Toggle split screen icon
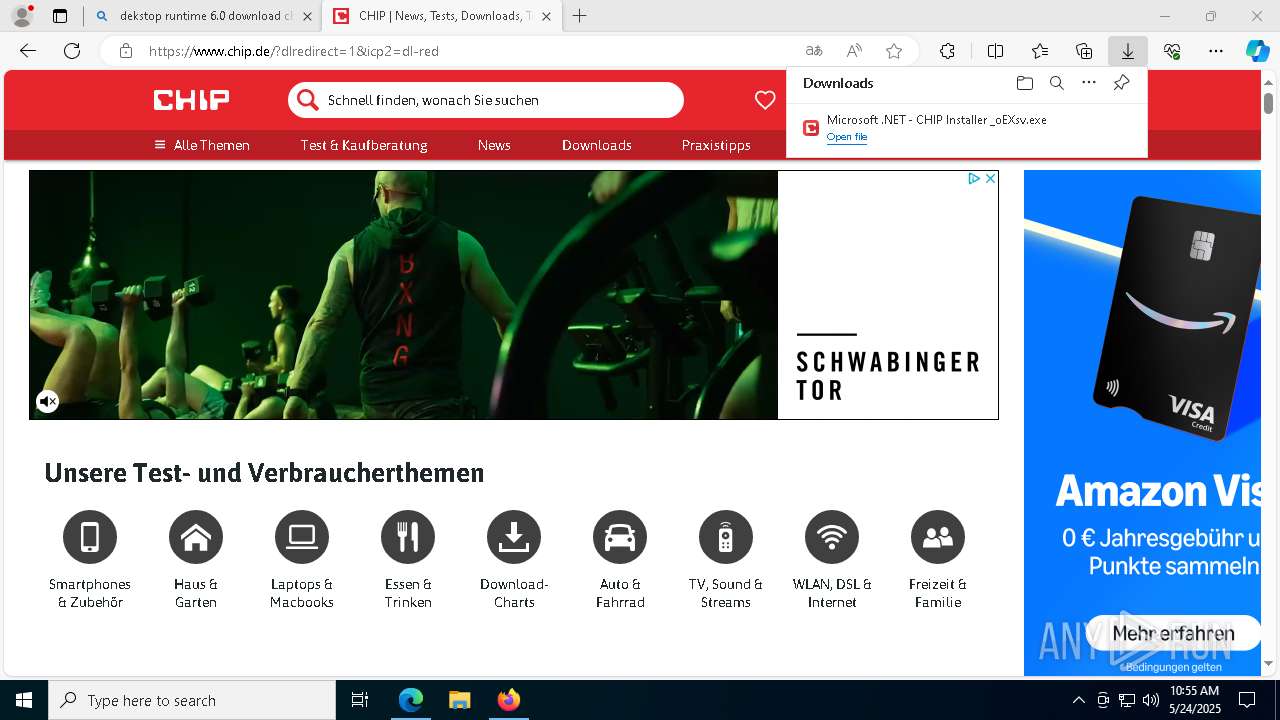The width and height of the screenshot is (1280, 720). (x=995, y=51)
